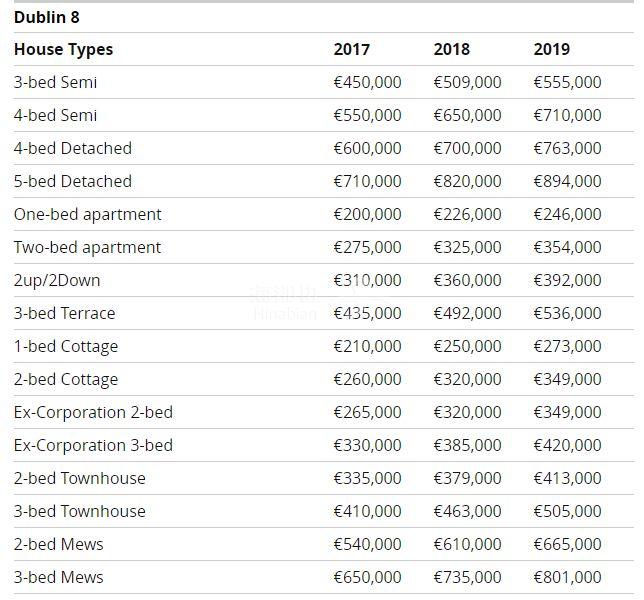
Task: Select the One-bed apartment row label
Action: tap(87, 214)
